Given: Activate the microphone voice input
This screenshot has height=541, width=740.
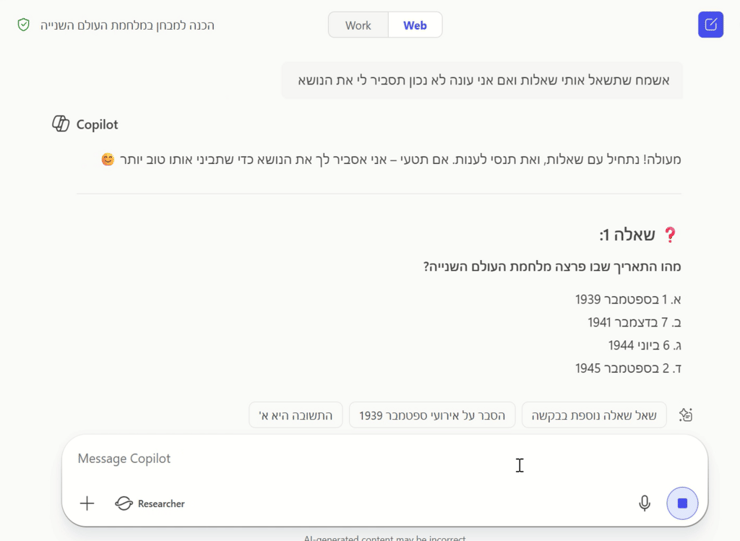Looking at the screenshot, I should pos(644,503).
